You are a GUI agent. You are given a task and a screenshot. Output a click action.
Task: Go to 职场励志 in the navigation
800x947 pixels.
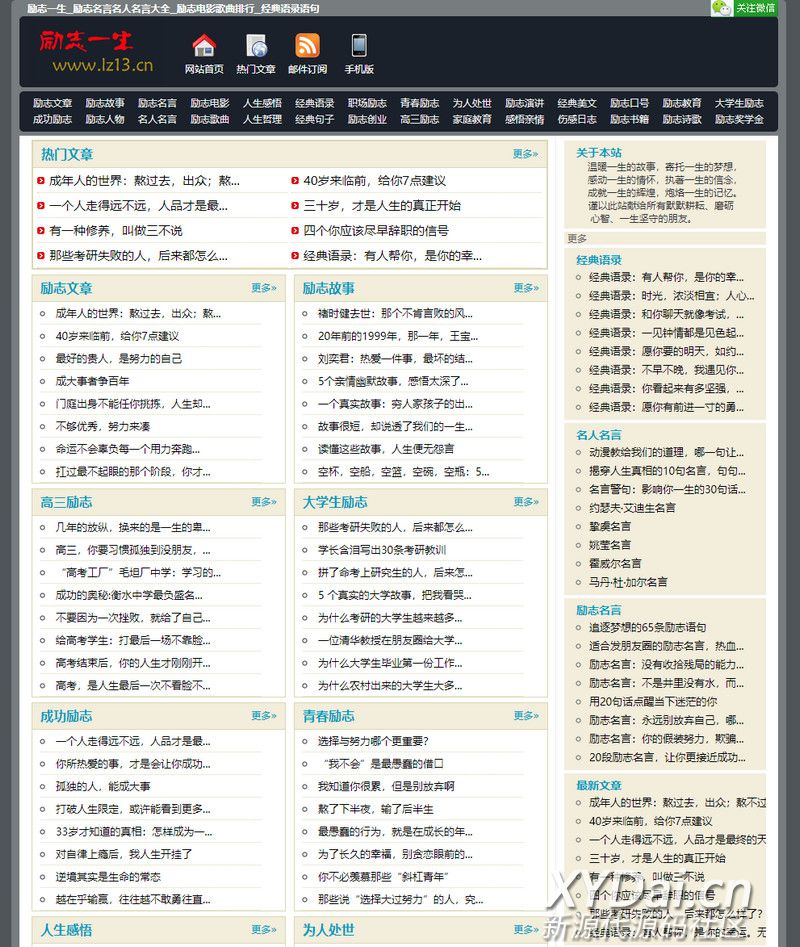367,103
